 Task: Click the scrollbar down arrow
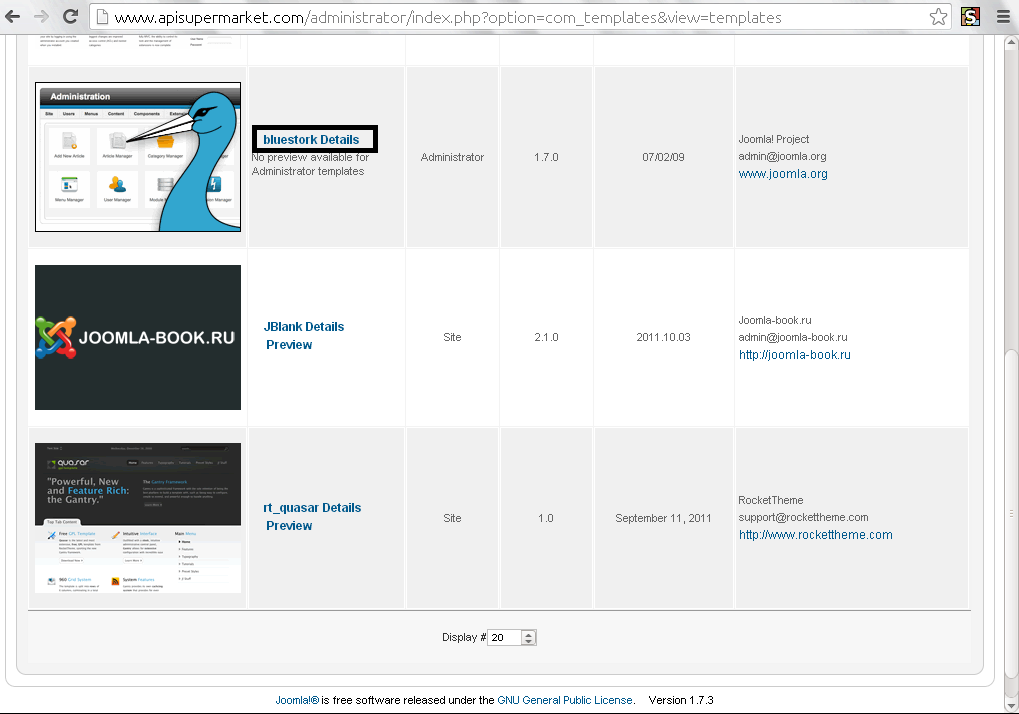(1011, 705)
